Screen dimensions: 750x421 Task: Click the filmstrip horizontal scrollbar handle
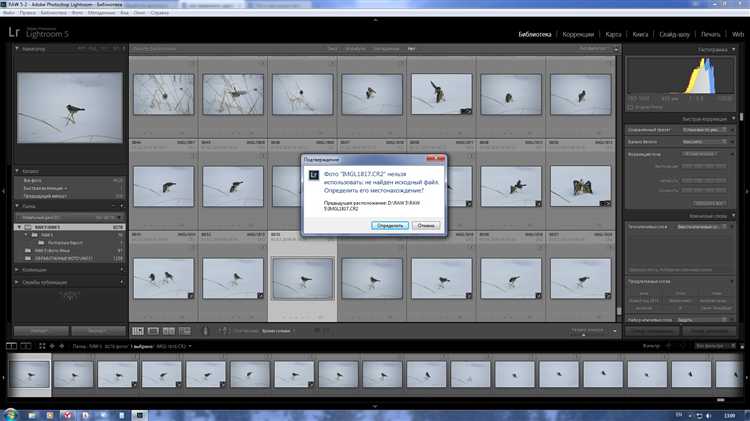721,399
